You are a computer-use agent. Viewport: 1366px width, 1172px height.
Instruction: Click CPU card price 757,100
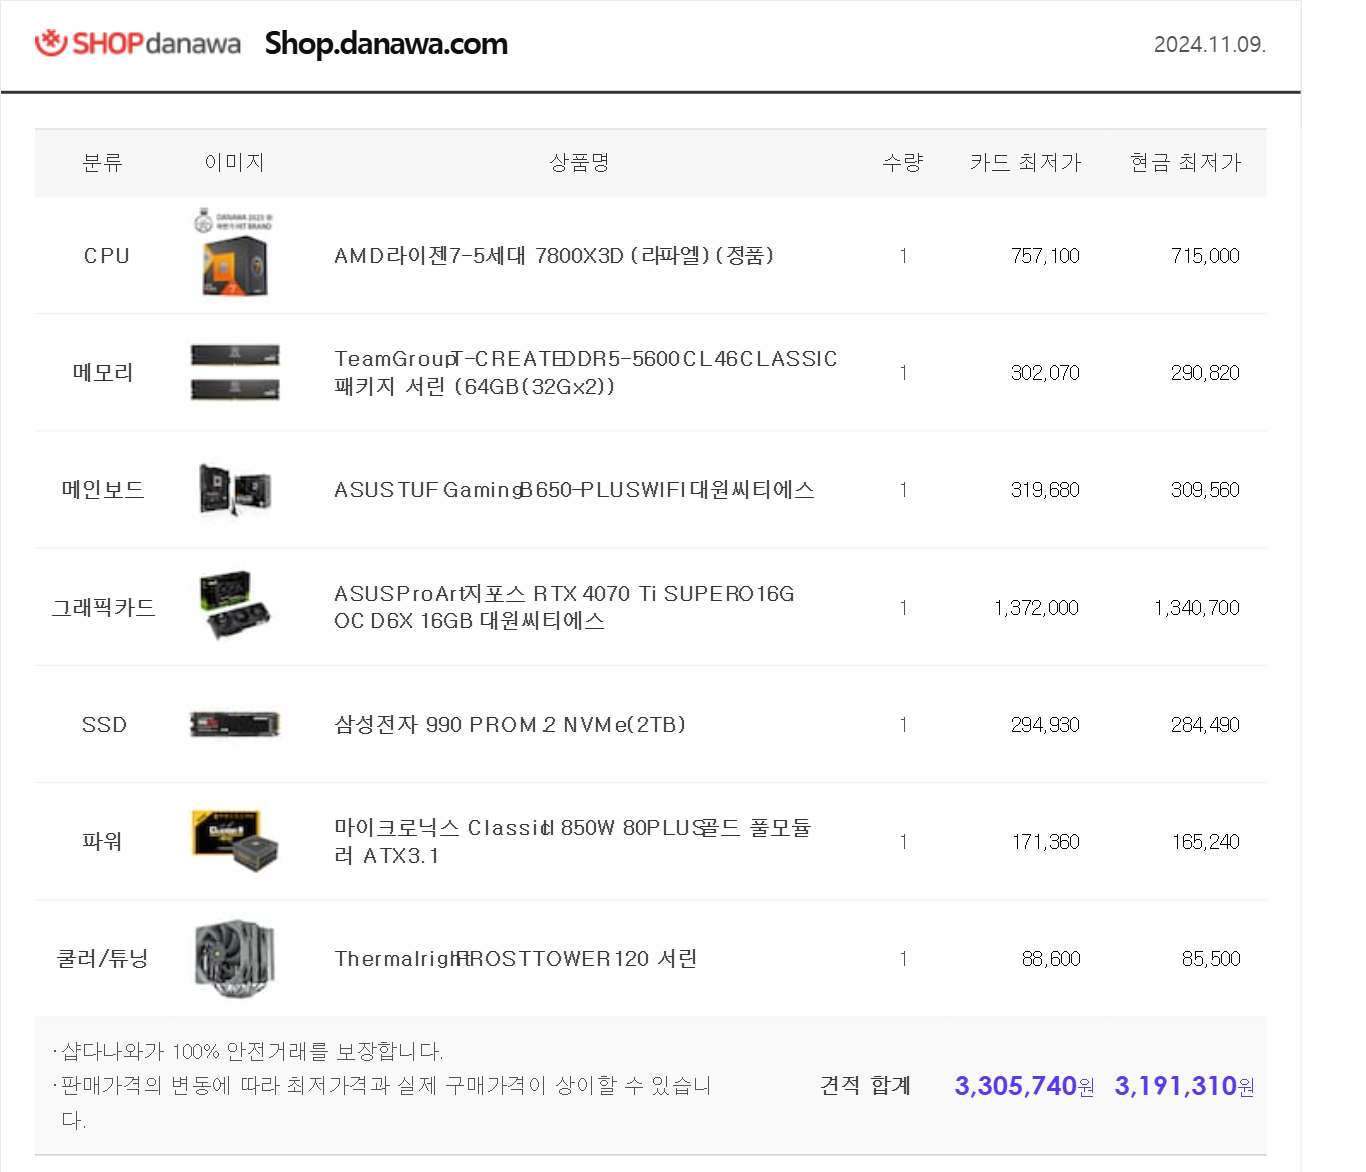point(1045,256)
